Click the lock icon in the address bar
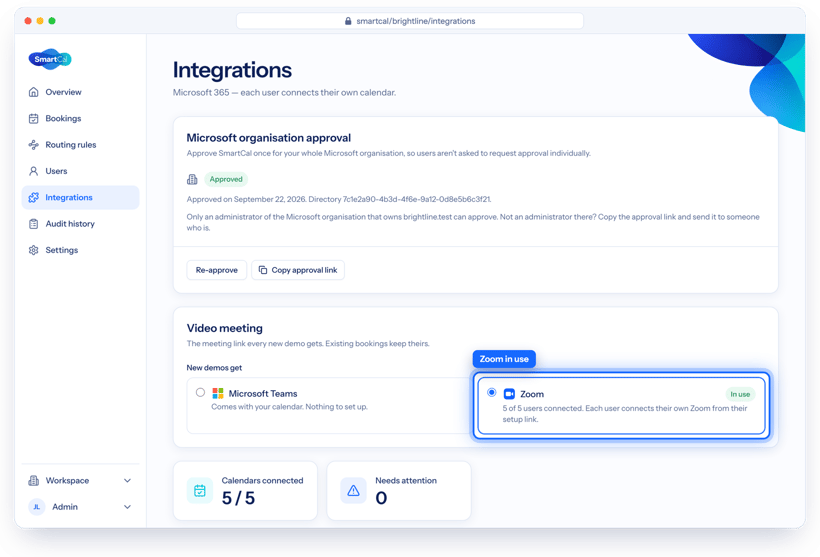820x557 pixels. click(x=348, y=21)
